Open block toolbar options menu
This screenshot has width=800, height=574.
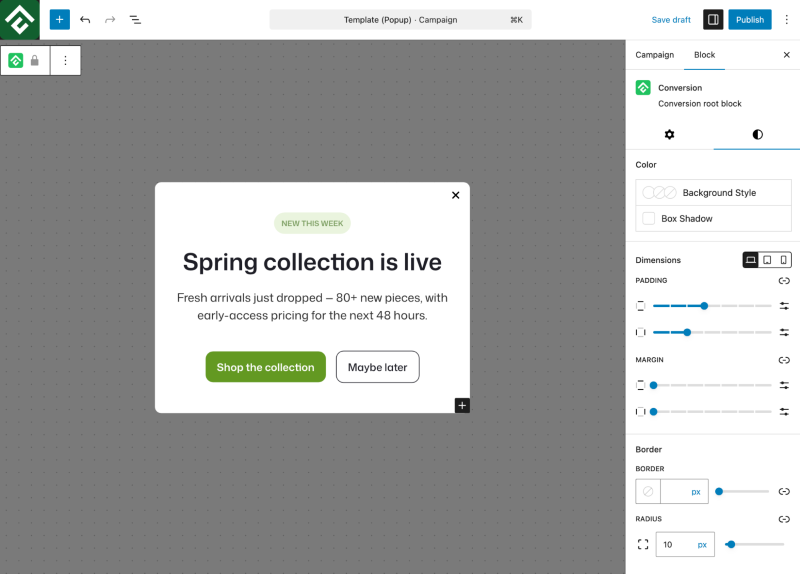pos(65,61)
